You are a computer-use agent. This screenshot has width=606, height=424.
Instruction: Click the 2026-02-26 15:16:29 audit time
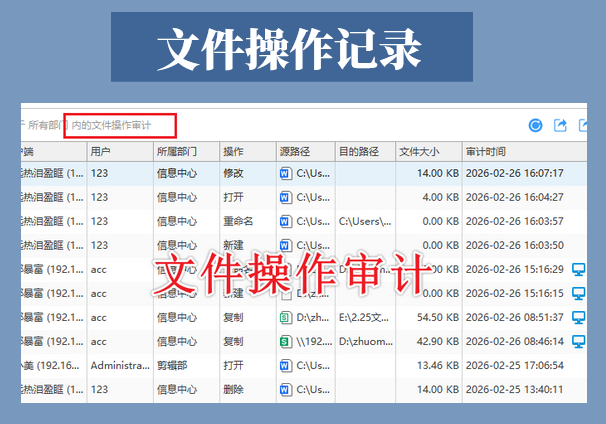pyautogui.click(x=514, y=269)
